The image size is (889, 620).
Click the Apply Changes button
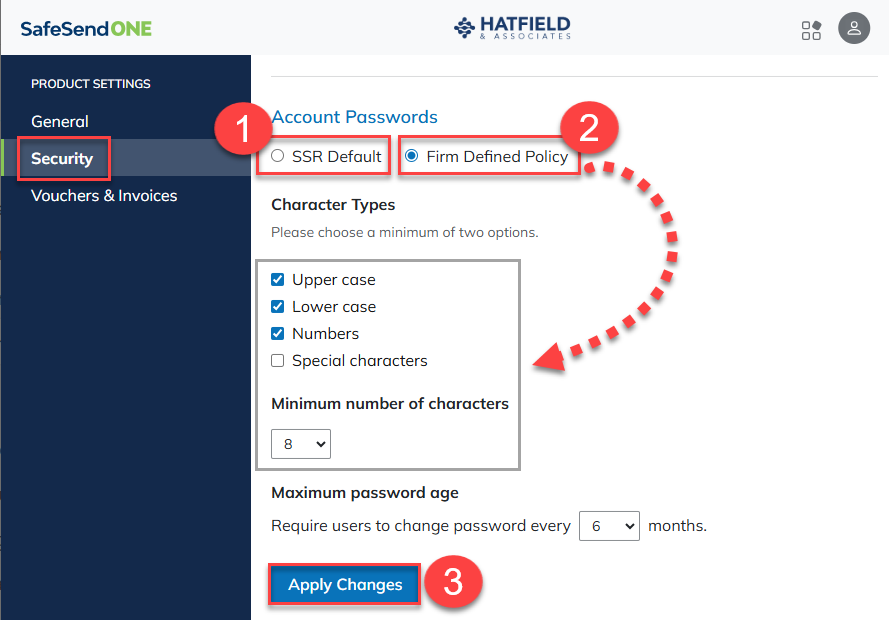click(345, 584)
